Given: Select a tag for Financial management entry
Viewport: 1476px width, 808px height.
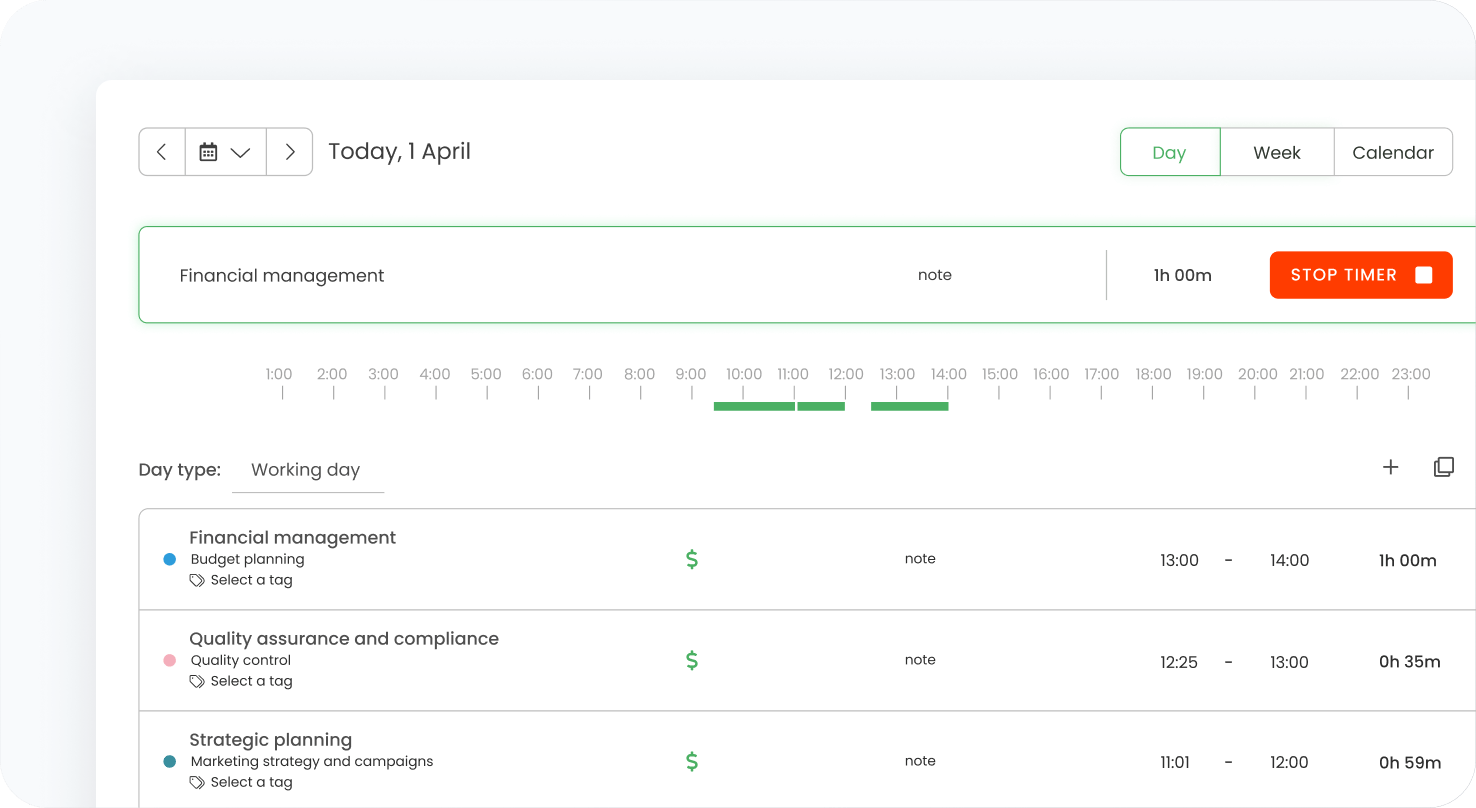Looking at the screenshot, I should coord(241,580).
